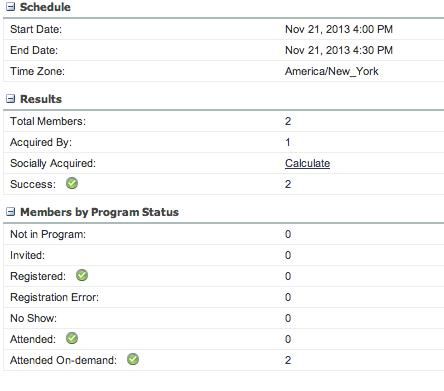Click the Total Members count
The width and height of the screenshot is (444, 391).
[x=288, y=121]
